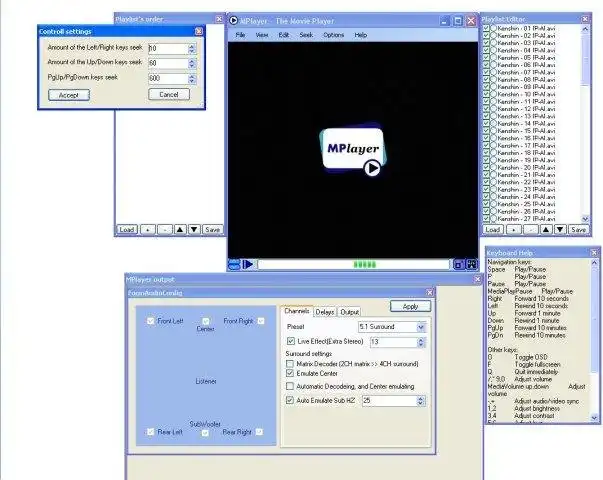Screen dimensions: 603x480
Task: Uncheck Auto Emulate Sub HZ
Action: point(290,400)
